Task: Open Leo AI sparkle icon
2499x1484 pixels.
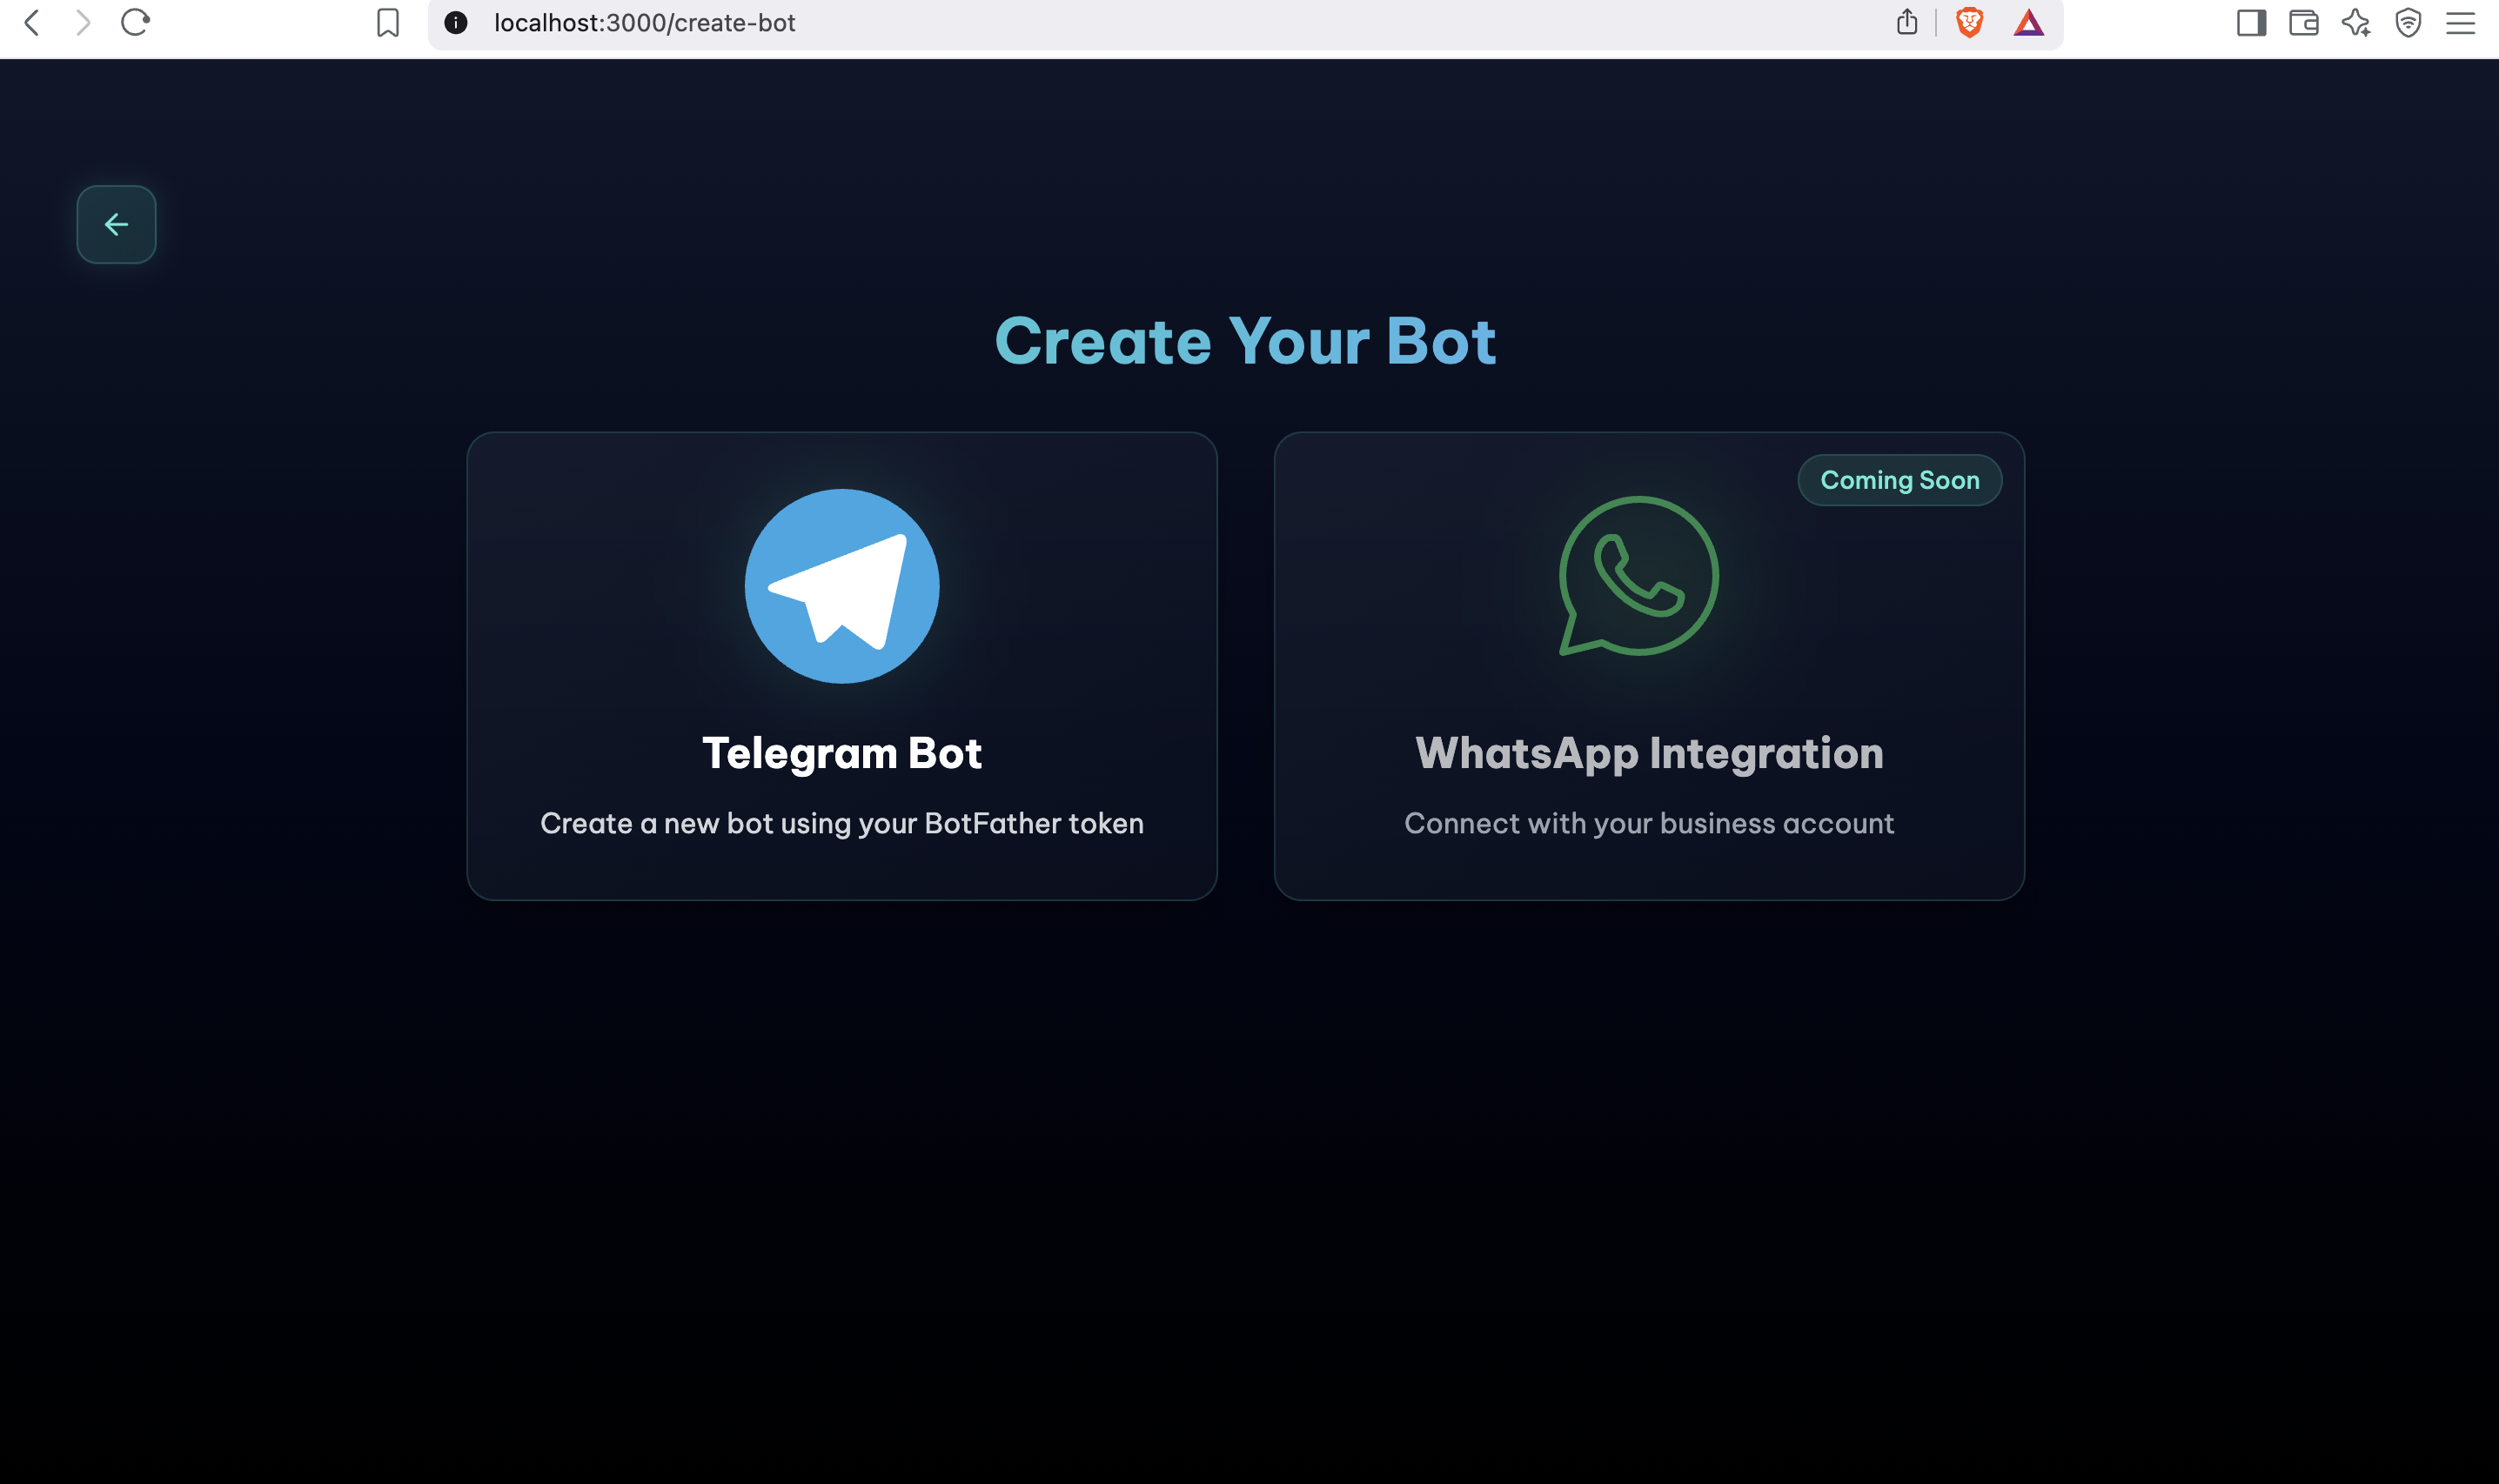Action: click(2356, 22)
